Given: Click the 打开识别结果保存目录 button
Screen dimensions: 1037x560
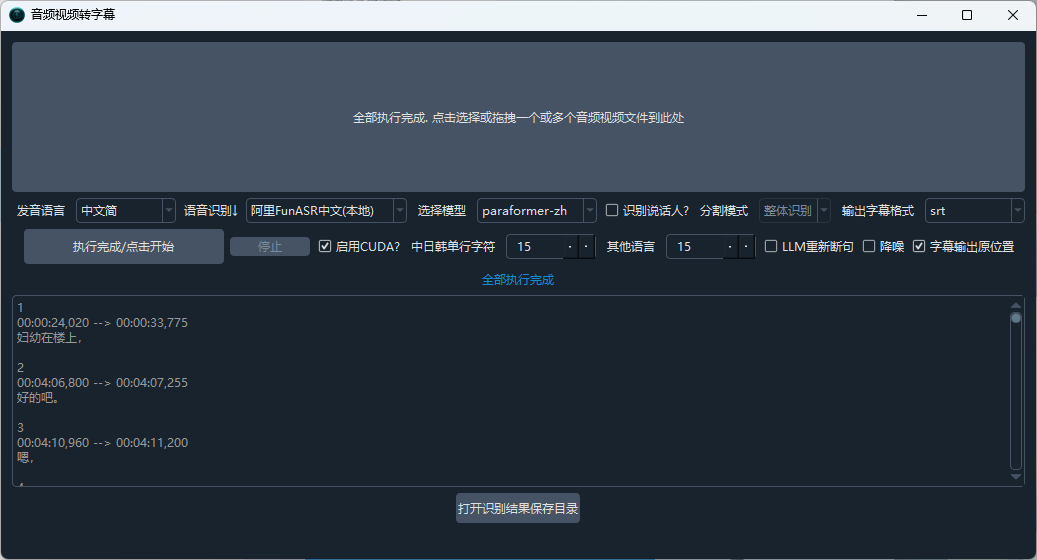Looking at the screenshot, I should [x=518, y=508].
